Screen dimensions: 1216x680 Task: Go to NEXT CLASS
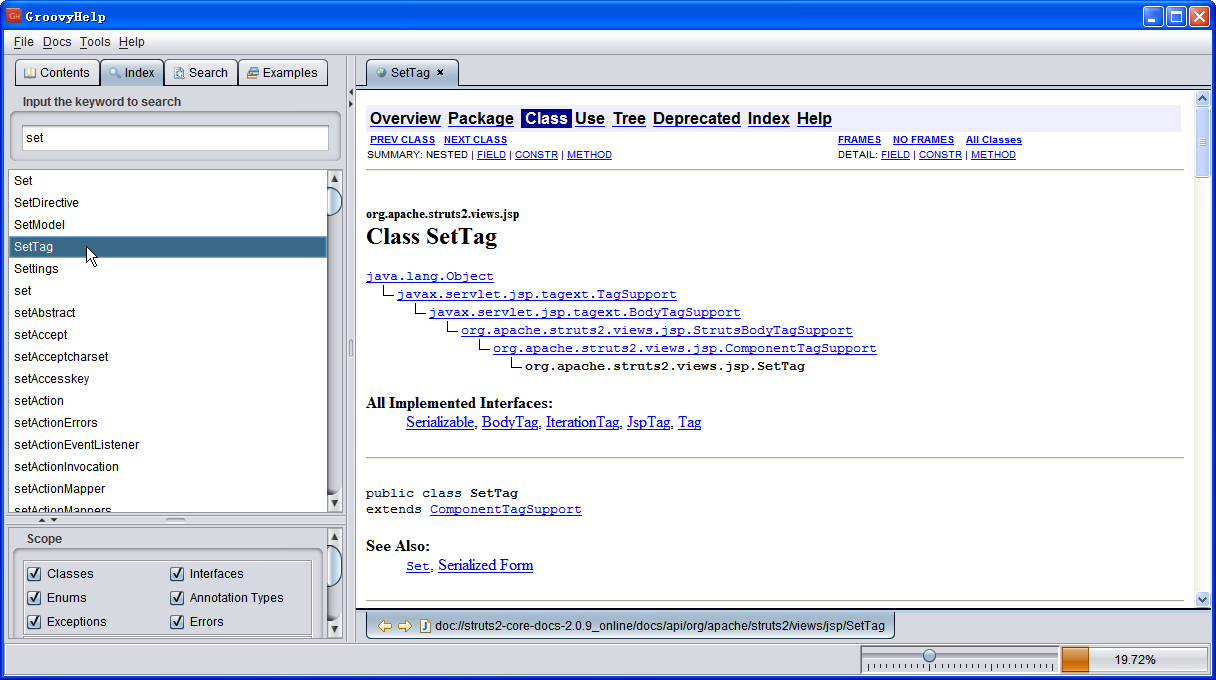pos(475,140)
